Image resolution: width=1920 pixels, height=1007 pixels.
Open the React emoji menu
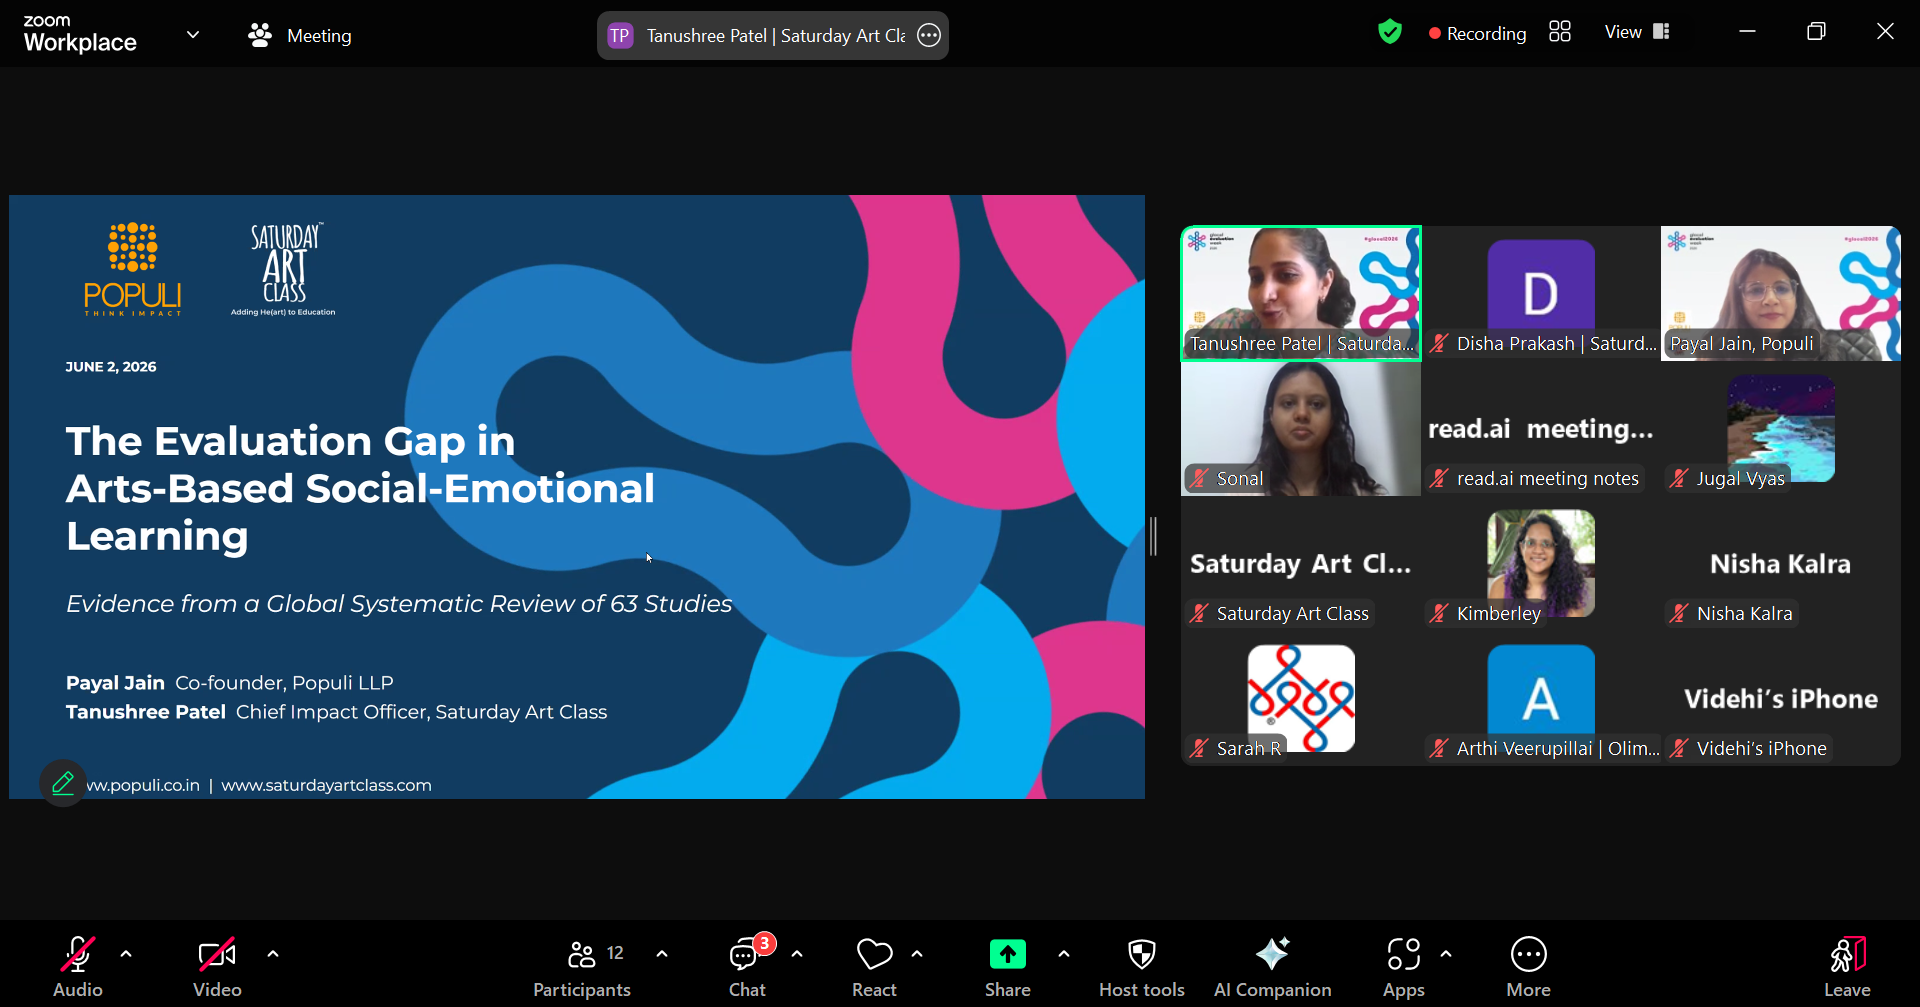pos(874,967)
